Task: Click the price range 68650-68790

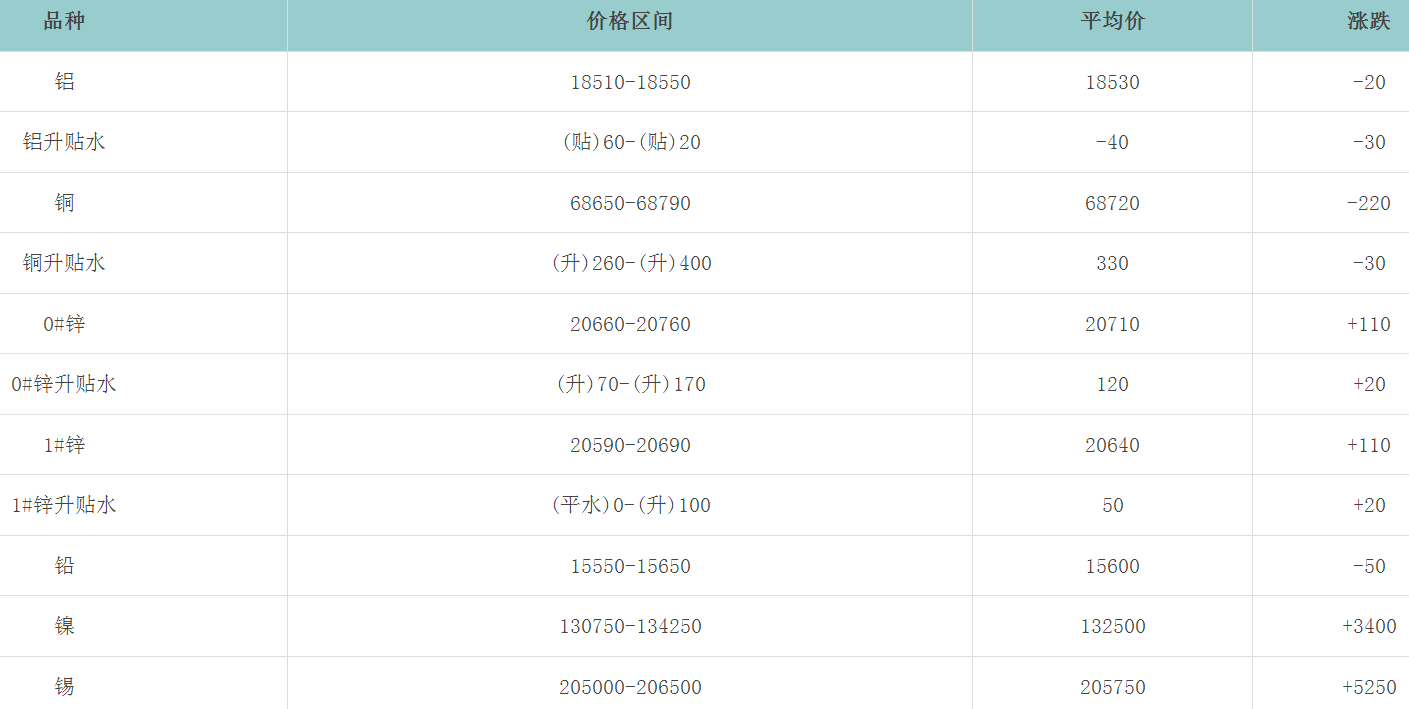Action: 630,203
